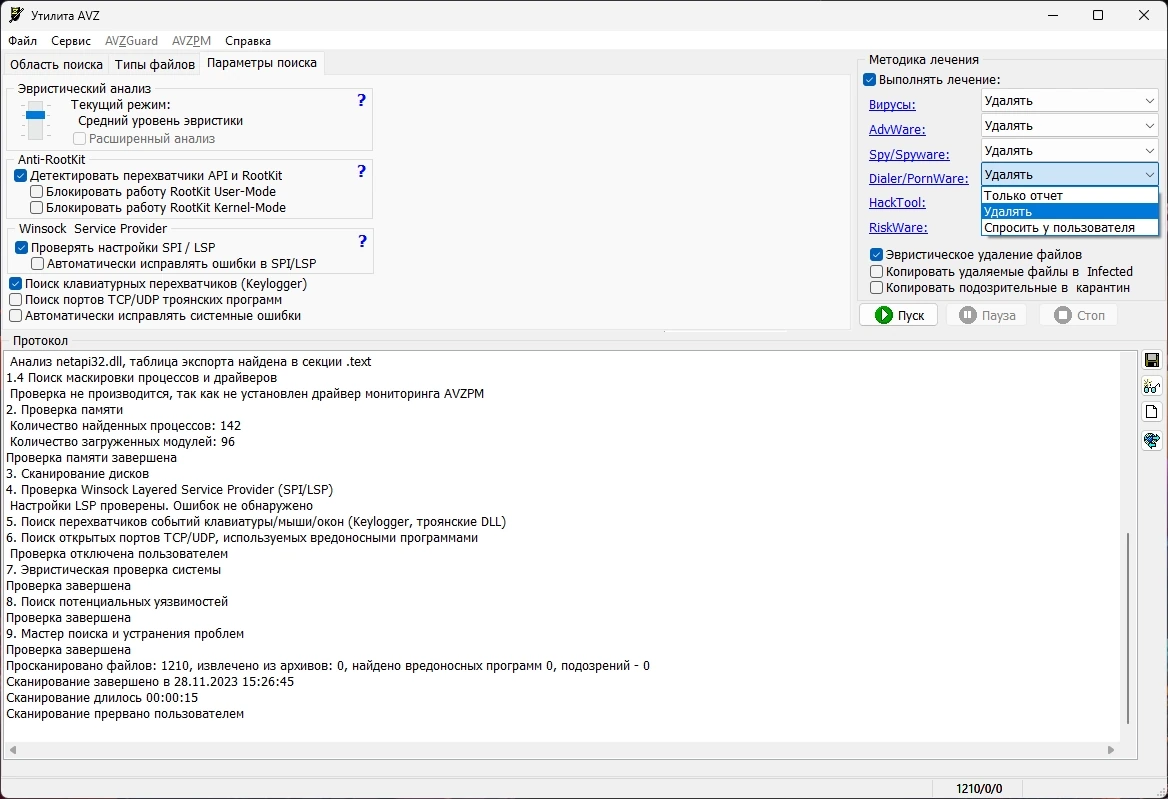Open help for the Heuristic analysis section
Image resolution: width=1168 pixels, height=799 pixels.
tap(361, 101)
